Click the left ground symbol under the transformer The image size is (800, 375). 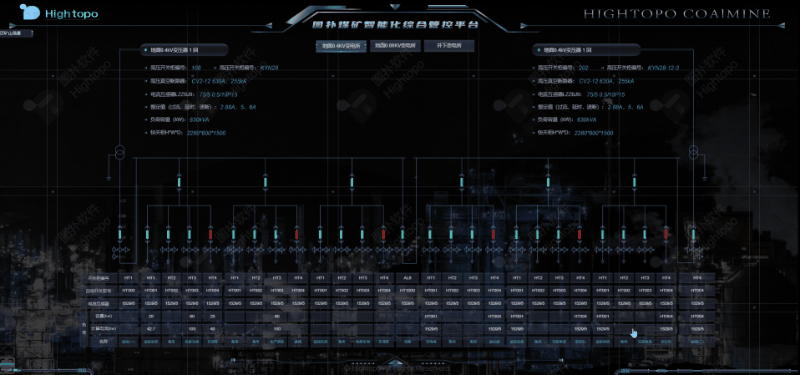(108, 179)
